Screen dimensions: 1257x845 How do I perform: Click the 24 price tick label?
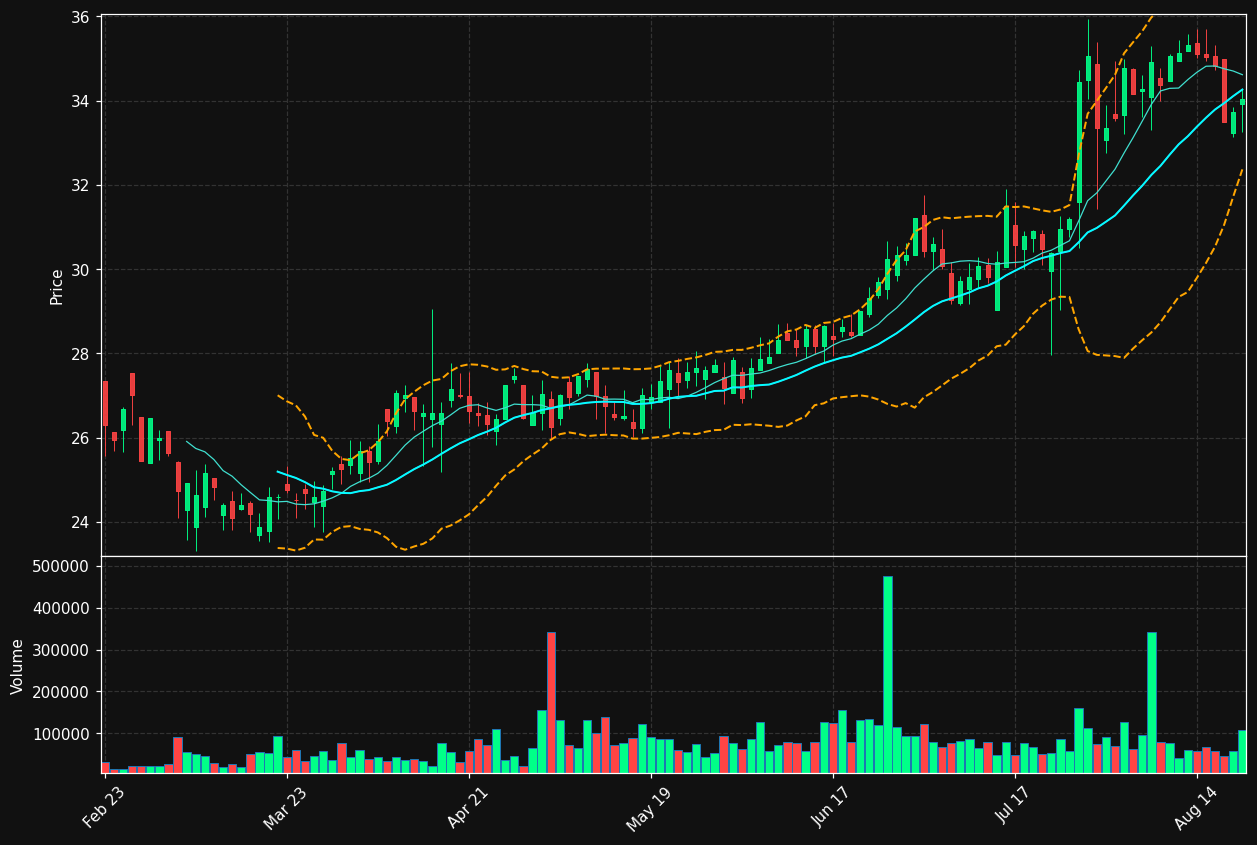click(81, 522)
